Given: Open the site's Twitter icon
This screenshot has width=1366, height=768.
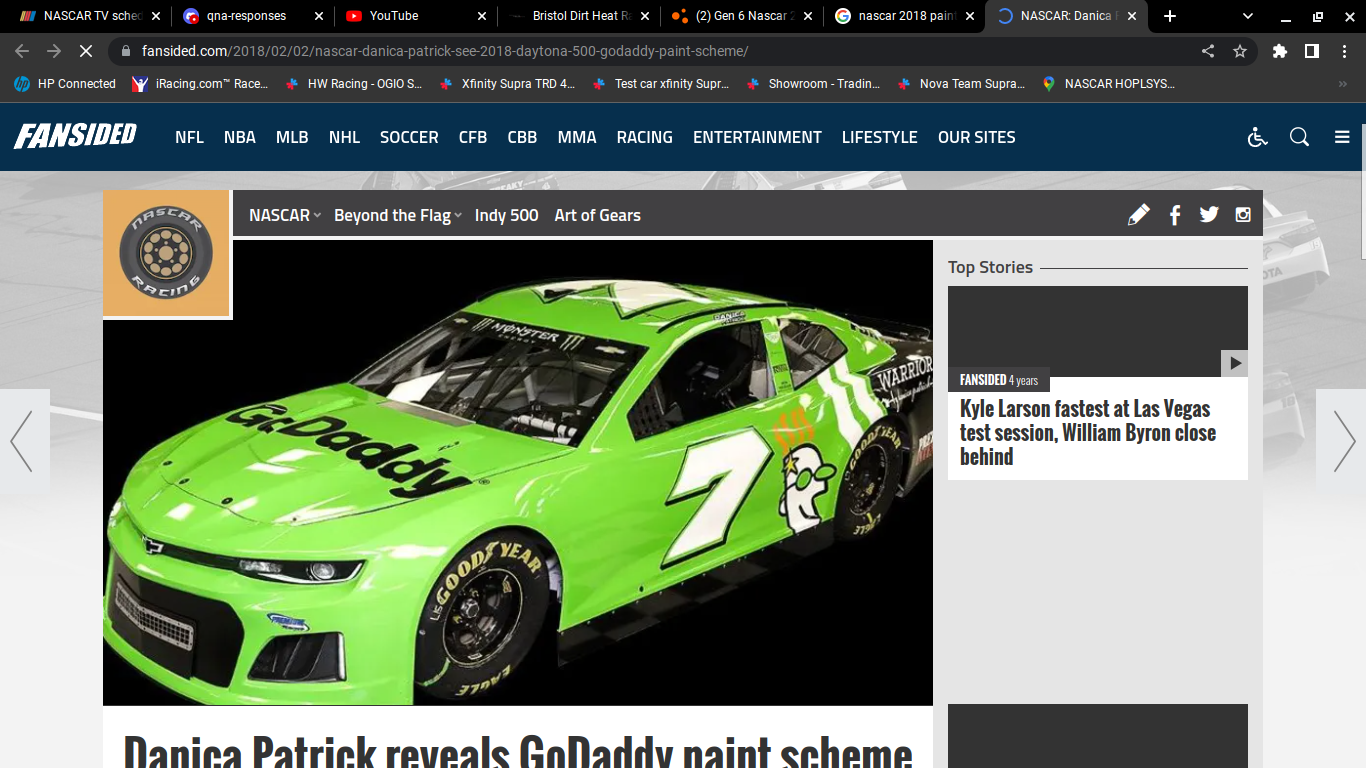Looking at the screenshot, I should 1209,214.
